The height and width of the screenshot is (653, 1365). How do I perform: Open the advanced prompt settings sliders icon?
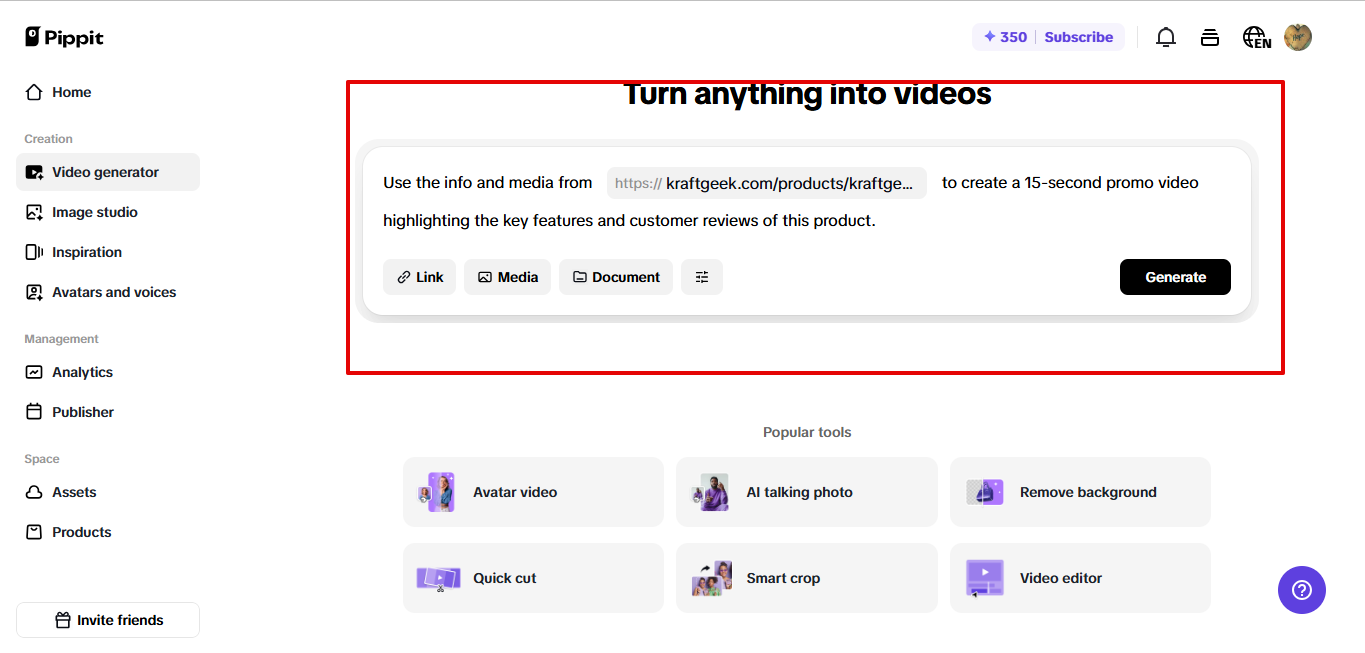point(701,277)
